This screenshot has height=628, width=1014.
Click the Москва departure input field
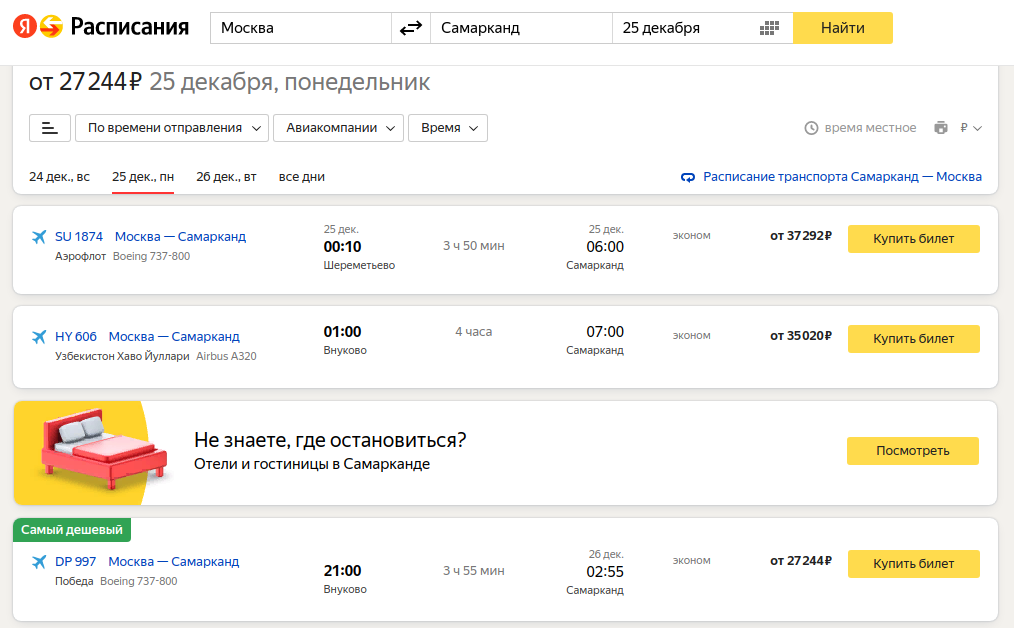tap(300, 28)
